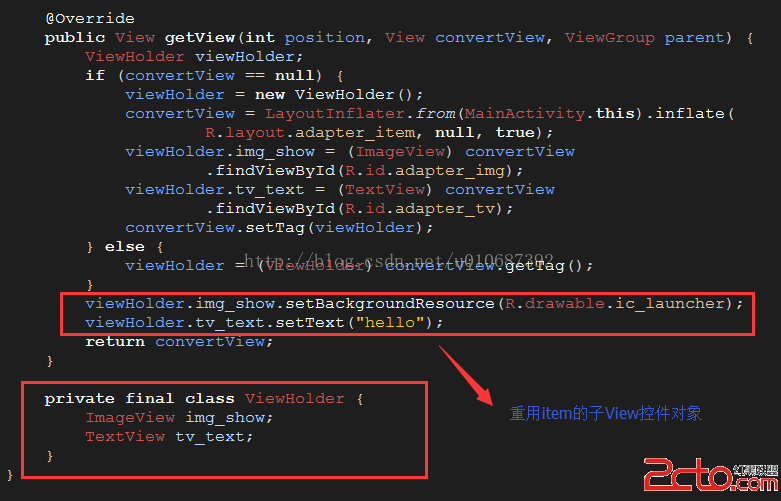The width and height of the screenshot is (781, 501).
Task: Click the 'final' keyword
Action: [x=150, y=399]
